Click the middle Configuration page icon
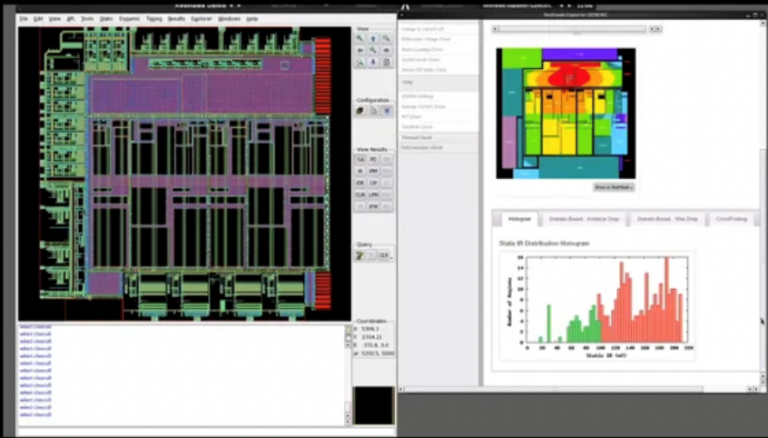 (x=373, y=111)
